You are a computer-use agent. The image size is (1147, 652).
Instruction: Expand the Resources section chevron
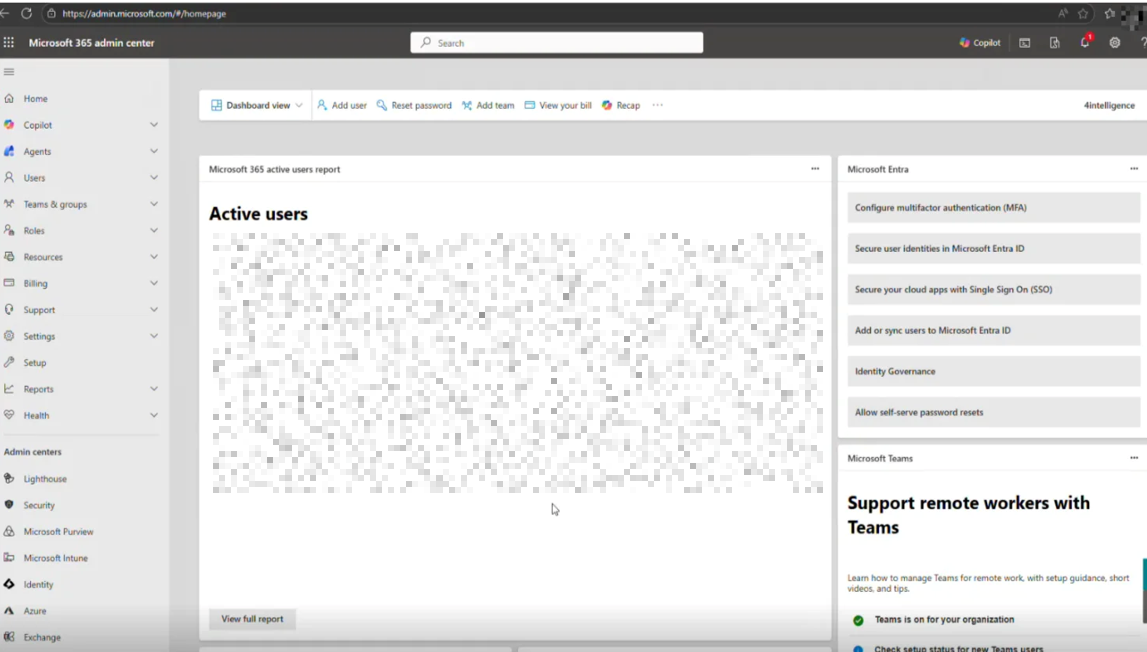click(154, 256)
